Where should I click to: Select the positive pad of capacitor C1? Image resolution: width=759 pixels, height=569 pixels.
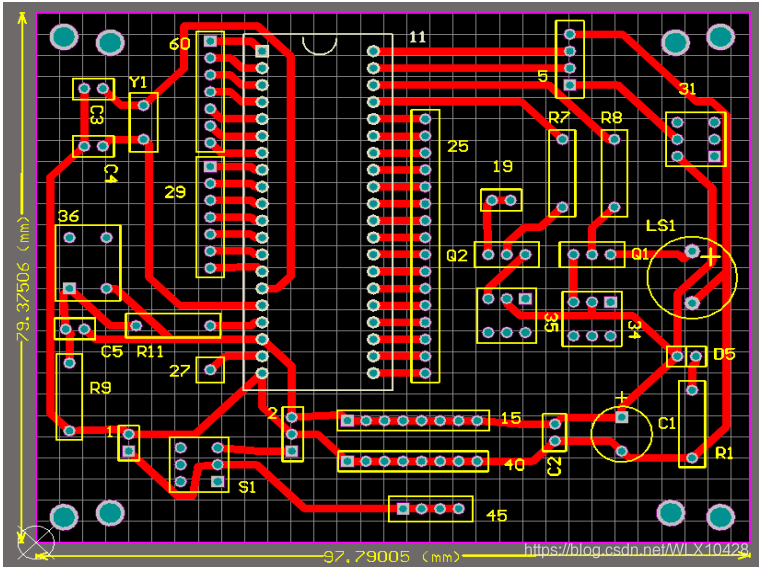[622, 416]
